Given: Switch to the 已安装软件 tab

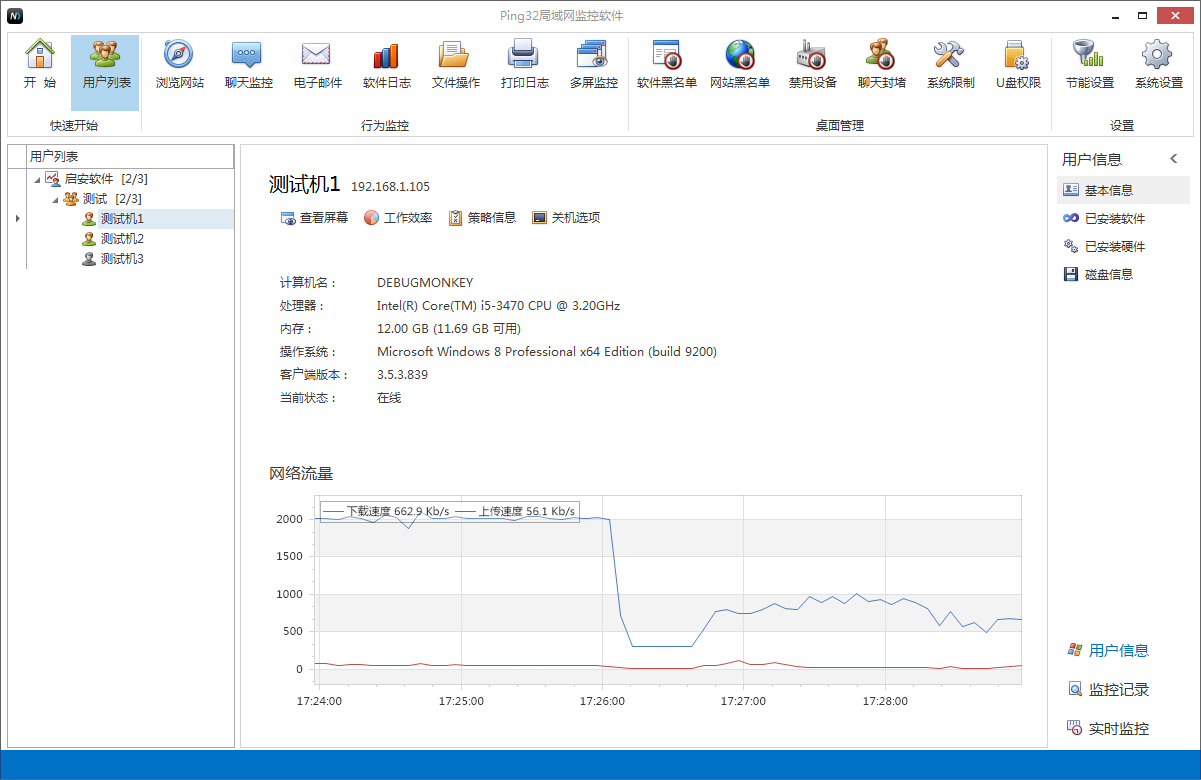Looking at the screenshot, I should click(x=1113, y=218).
